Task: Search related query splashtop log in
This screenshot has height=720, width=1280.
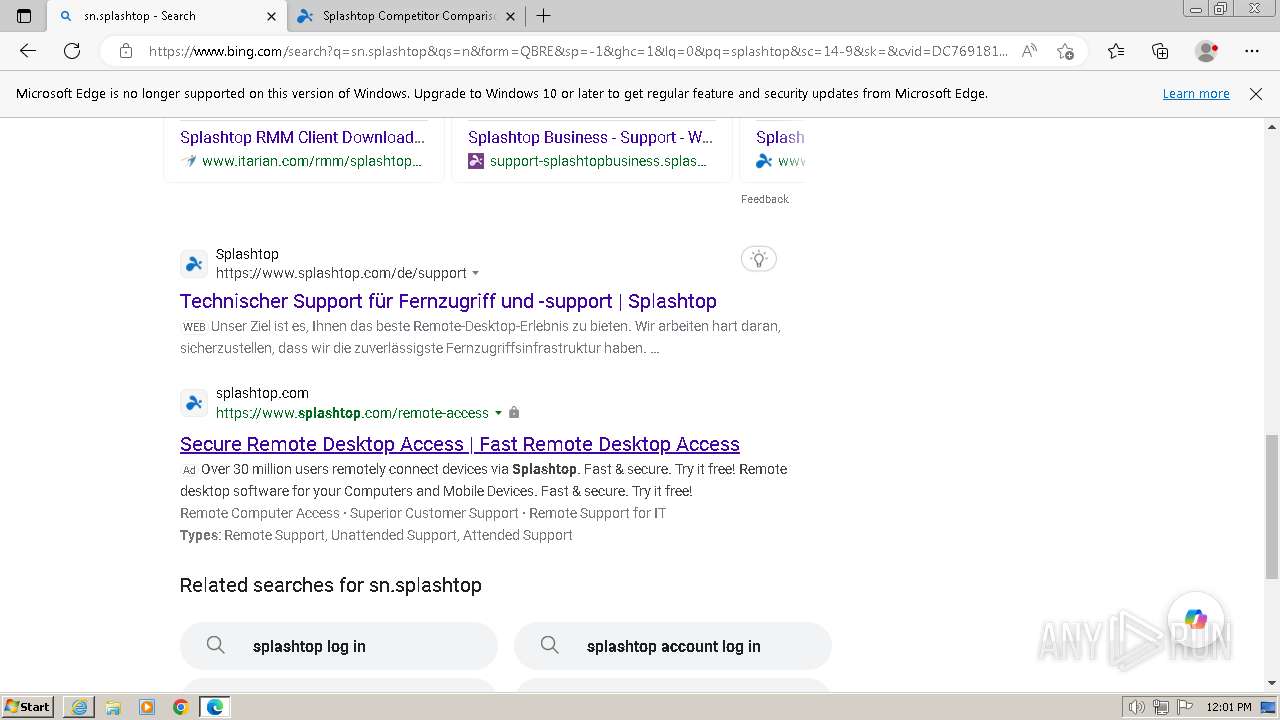Action: point(339,646)
